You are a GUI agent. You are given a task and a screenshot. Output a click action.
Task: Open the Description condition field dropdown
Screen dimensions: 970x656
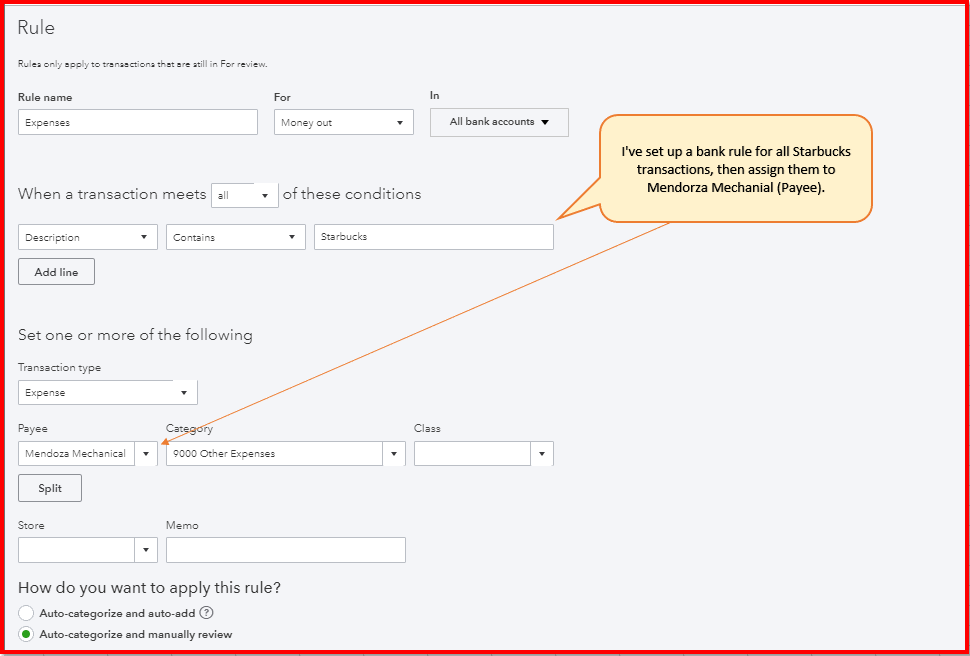coord(88,237)
